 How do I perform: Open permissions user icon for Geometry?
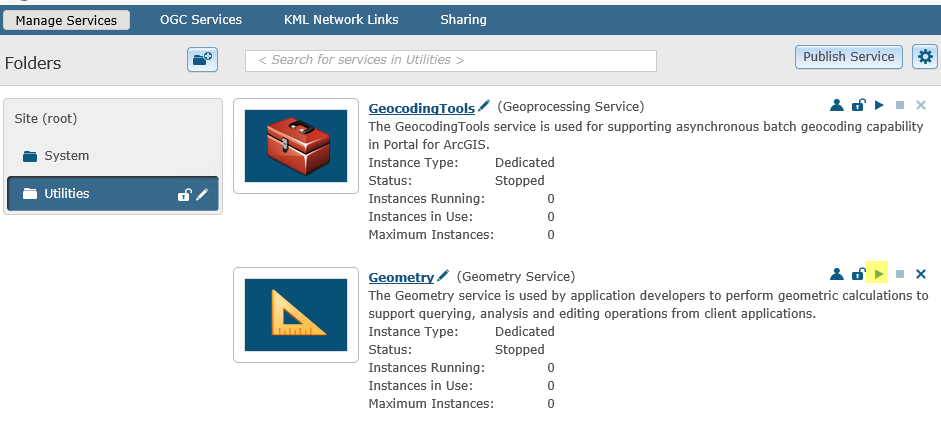(x=837, y=274)
